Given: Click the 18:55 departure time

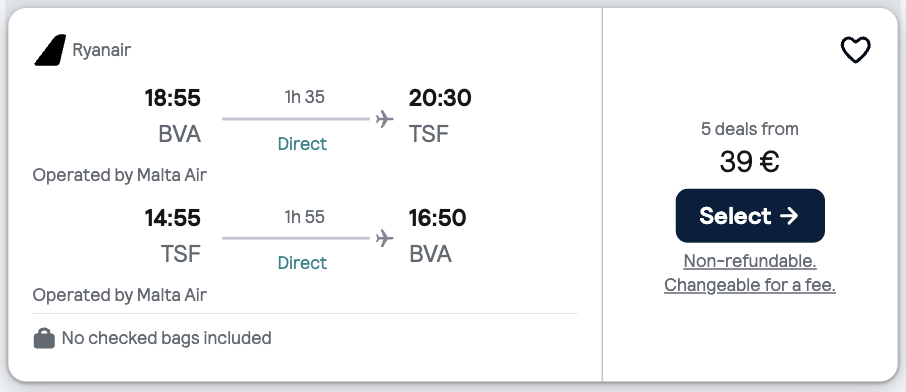Looking at the screenshot, I should pos(172,98).
